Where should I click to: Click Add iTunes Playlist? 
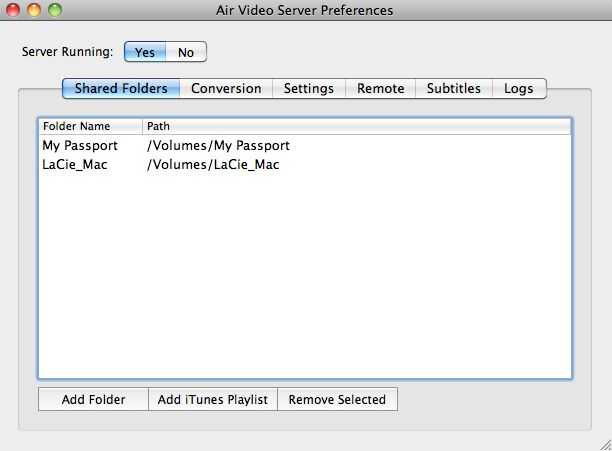(x=213, y=399)
